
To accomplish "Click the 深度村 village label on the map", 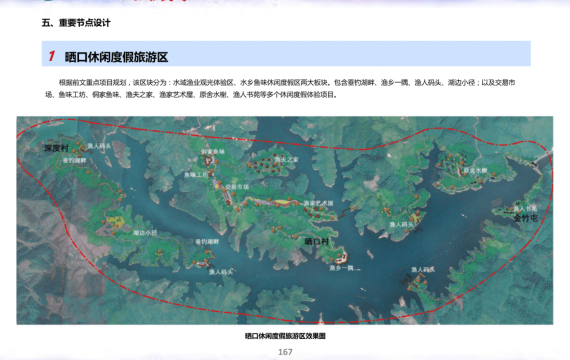I will click(x=56, y=148).
